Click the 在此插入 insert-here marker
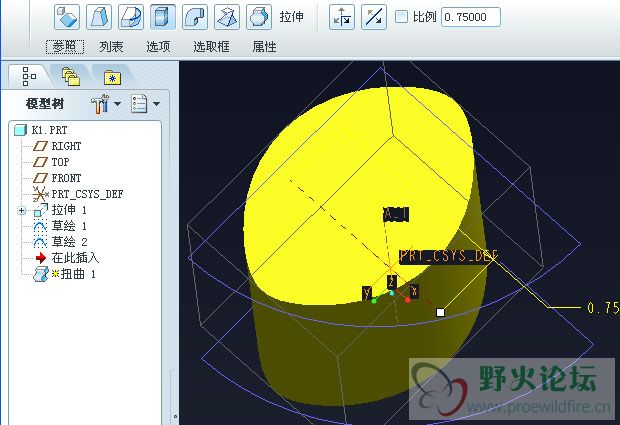620x425 pixels. 66,258
